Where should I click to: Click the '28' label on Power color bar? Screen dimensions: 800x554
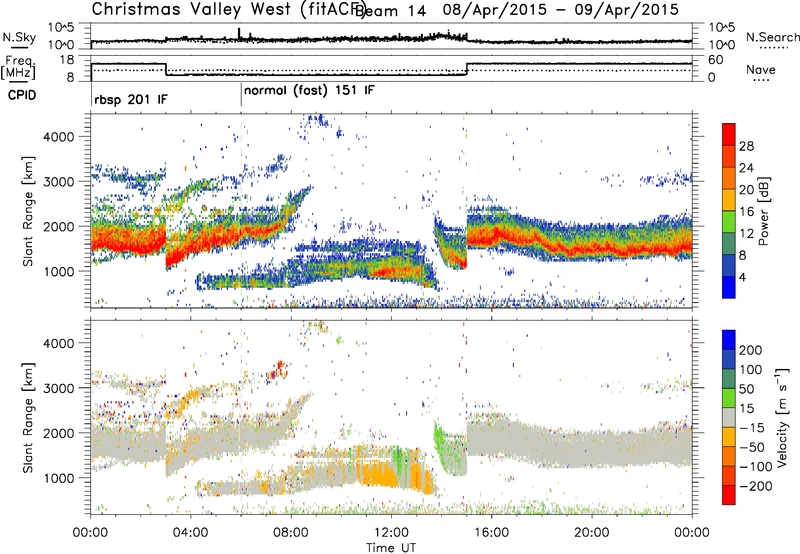pyautogui.click(x=746, y=146)
